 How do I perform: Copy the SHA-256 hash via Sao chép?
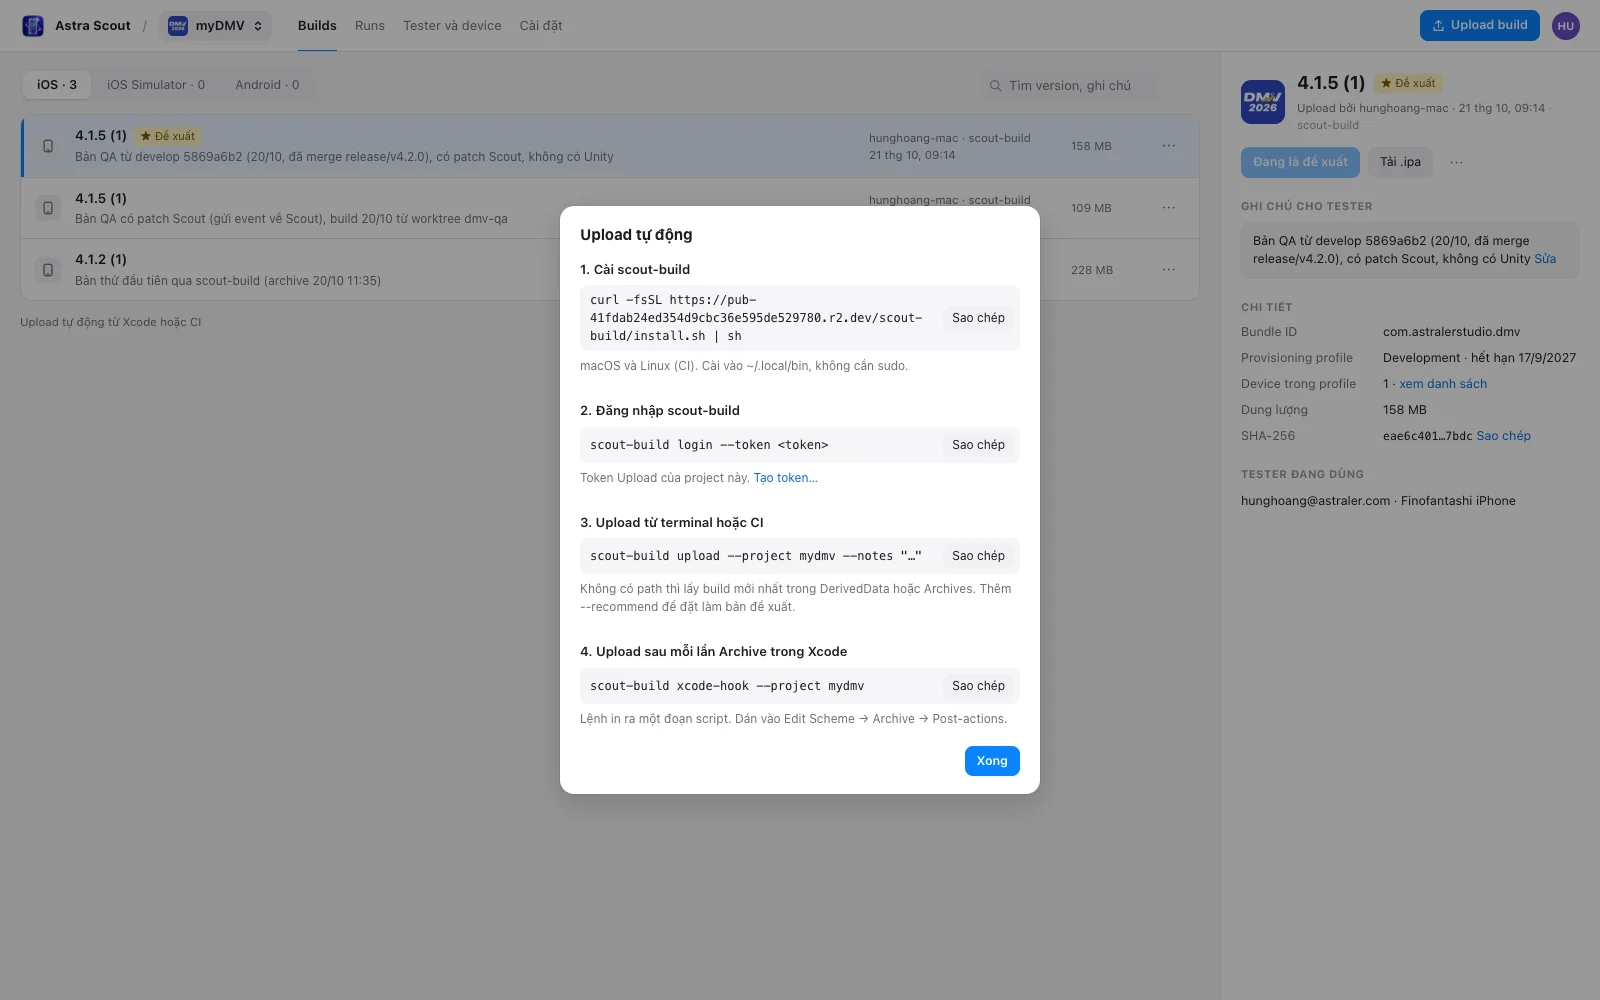pos(1503,436)
